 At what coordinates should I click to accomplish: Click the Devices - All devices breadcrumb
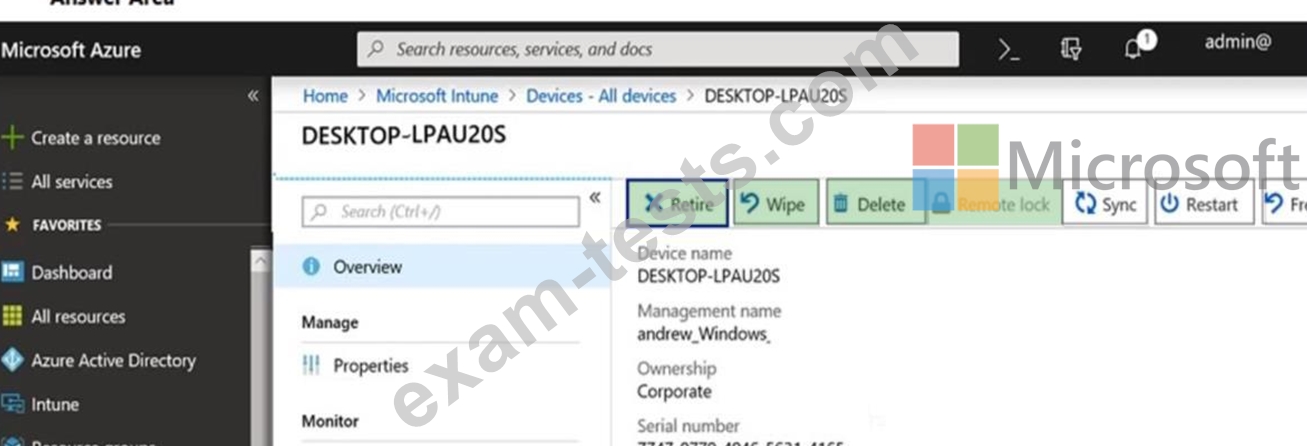(601, 96)
